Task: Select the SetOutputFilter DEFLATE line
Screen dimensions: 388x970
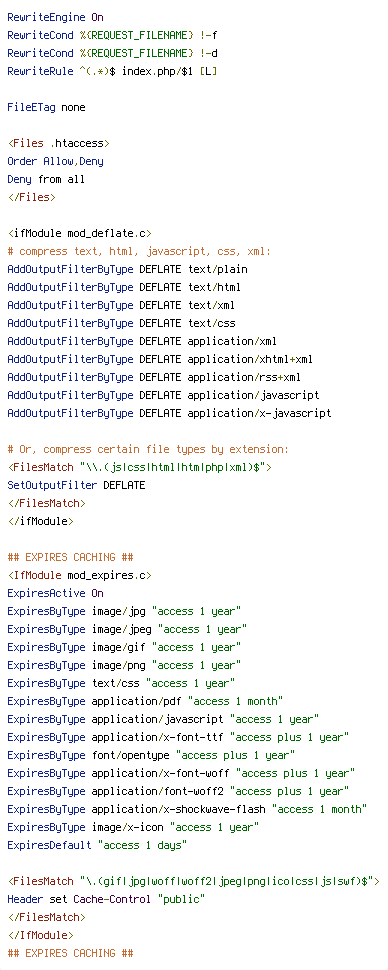Action: 76,485
